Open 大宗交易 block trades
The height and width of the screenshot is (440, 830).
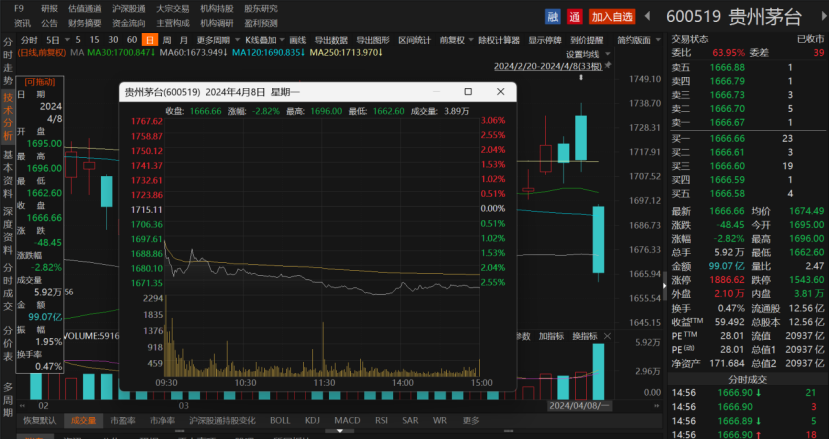(x=173, y=8)
